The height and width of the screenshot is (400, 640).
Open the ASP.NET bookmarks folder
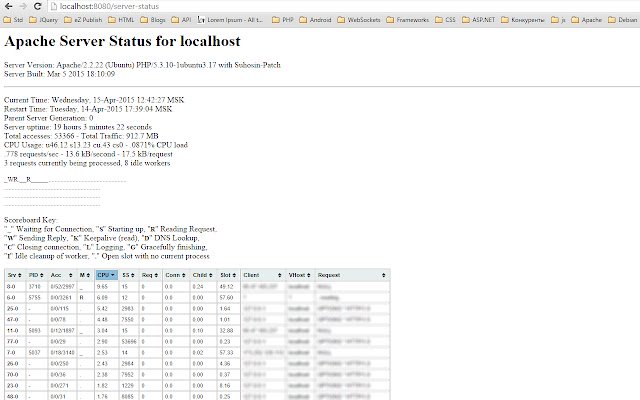pyautogui.click(x=478, y=20)
